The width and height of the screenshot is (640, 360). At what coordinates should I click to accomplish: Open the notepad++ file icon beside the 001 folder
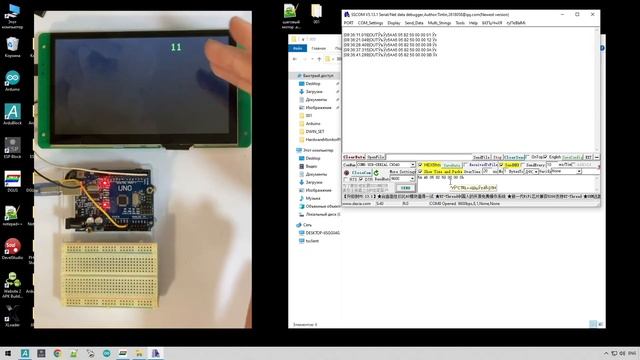291,16
